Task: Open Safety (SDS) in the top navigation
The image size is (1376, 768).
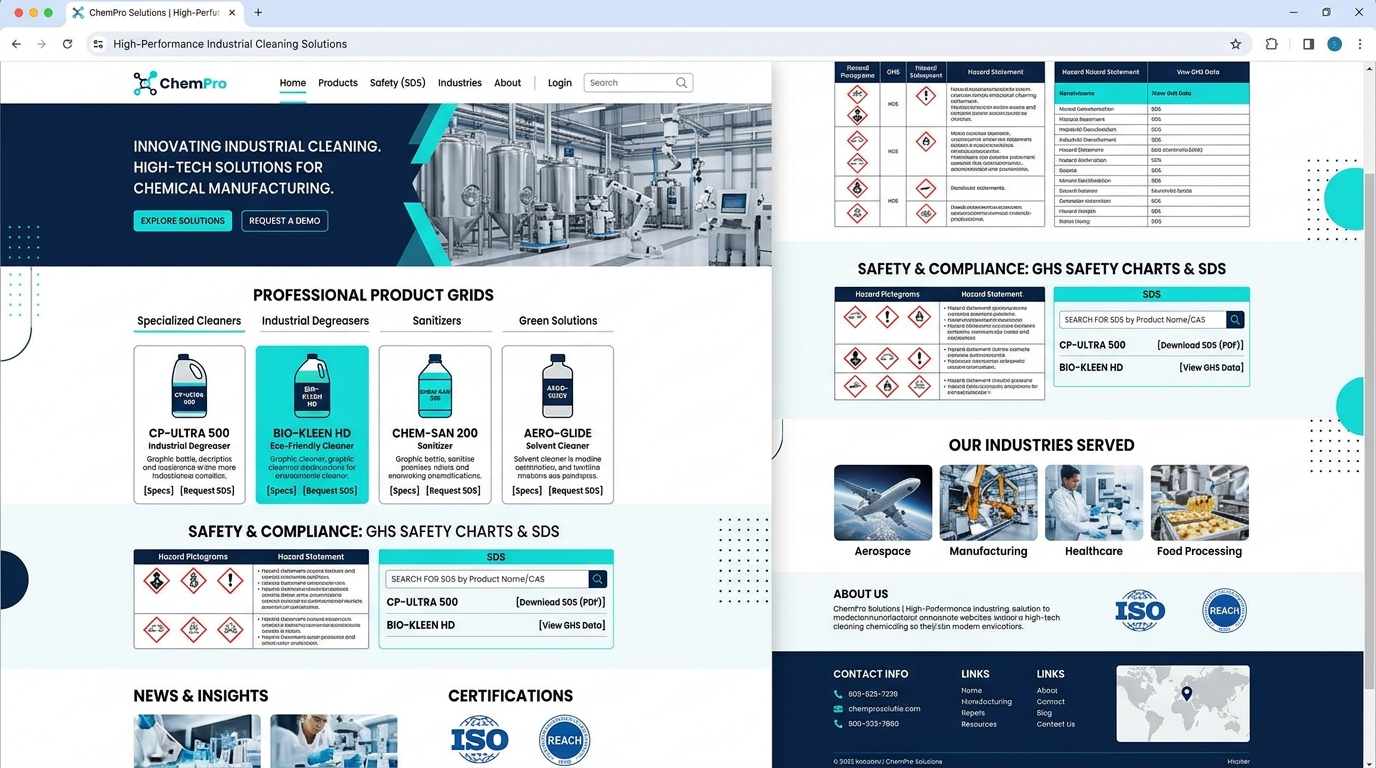Action: pyautogui.click(x=397, y=83)
